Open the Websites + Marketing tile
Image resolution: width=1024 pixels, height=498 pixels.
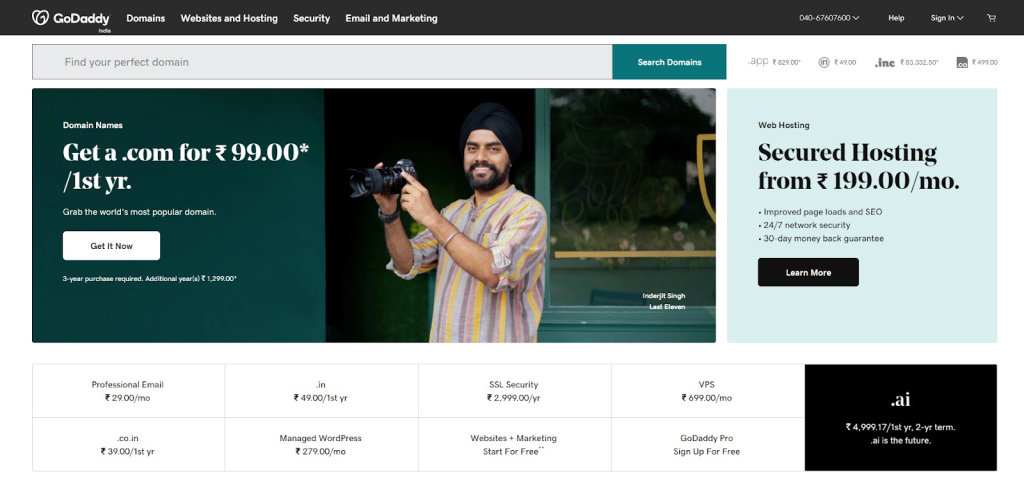click(515, 444)
